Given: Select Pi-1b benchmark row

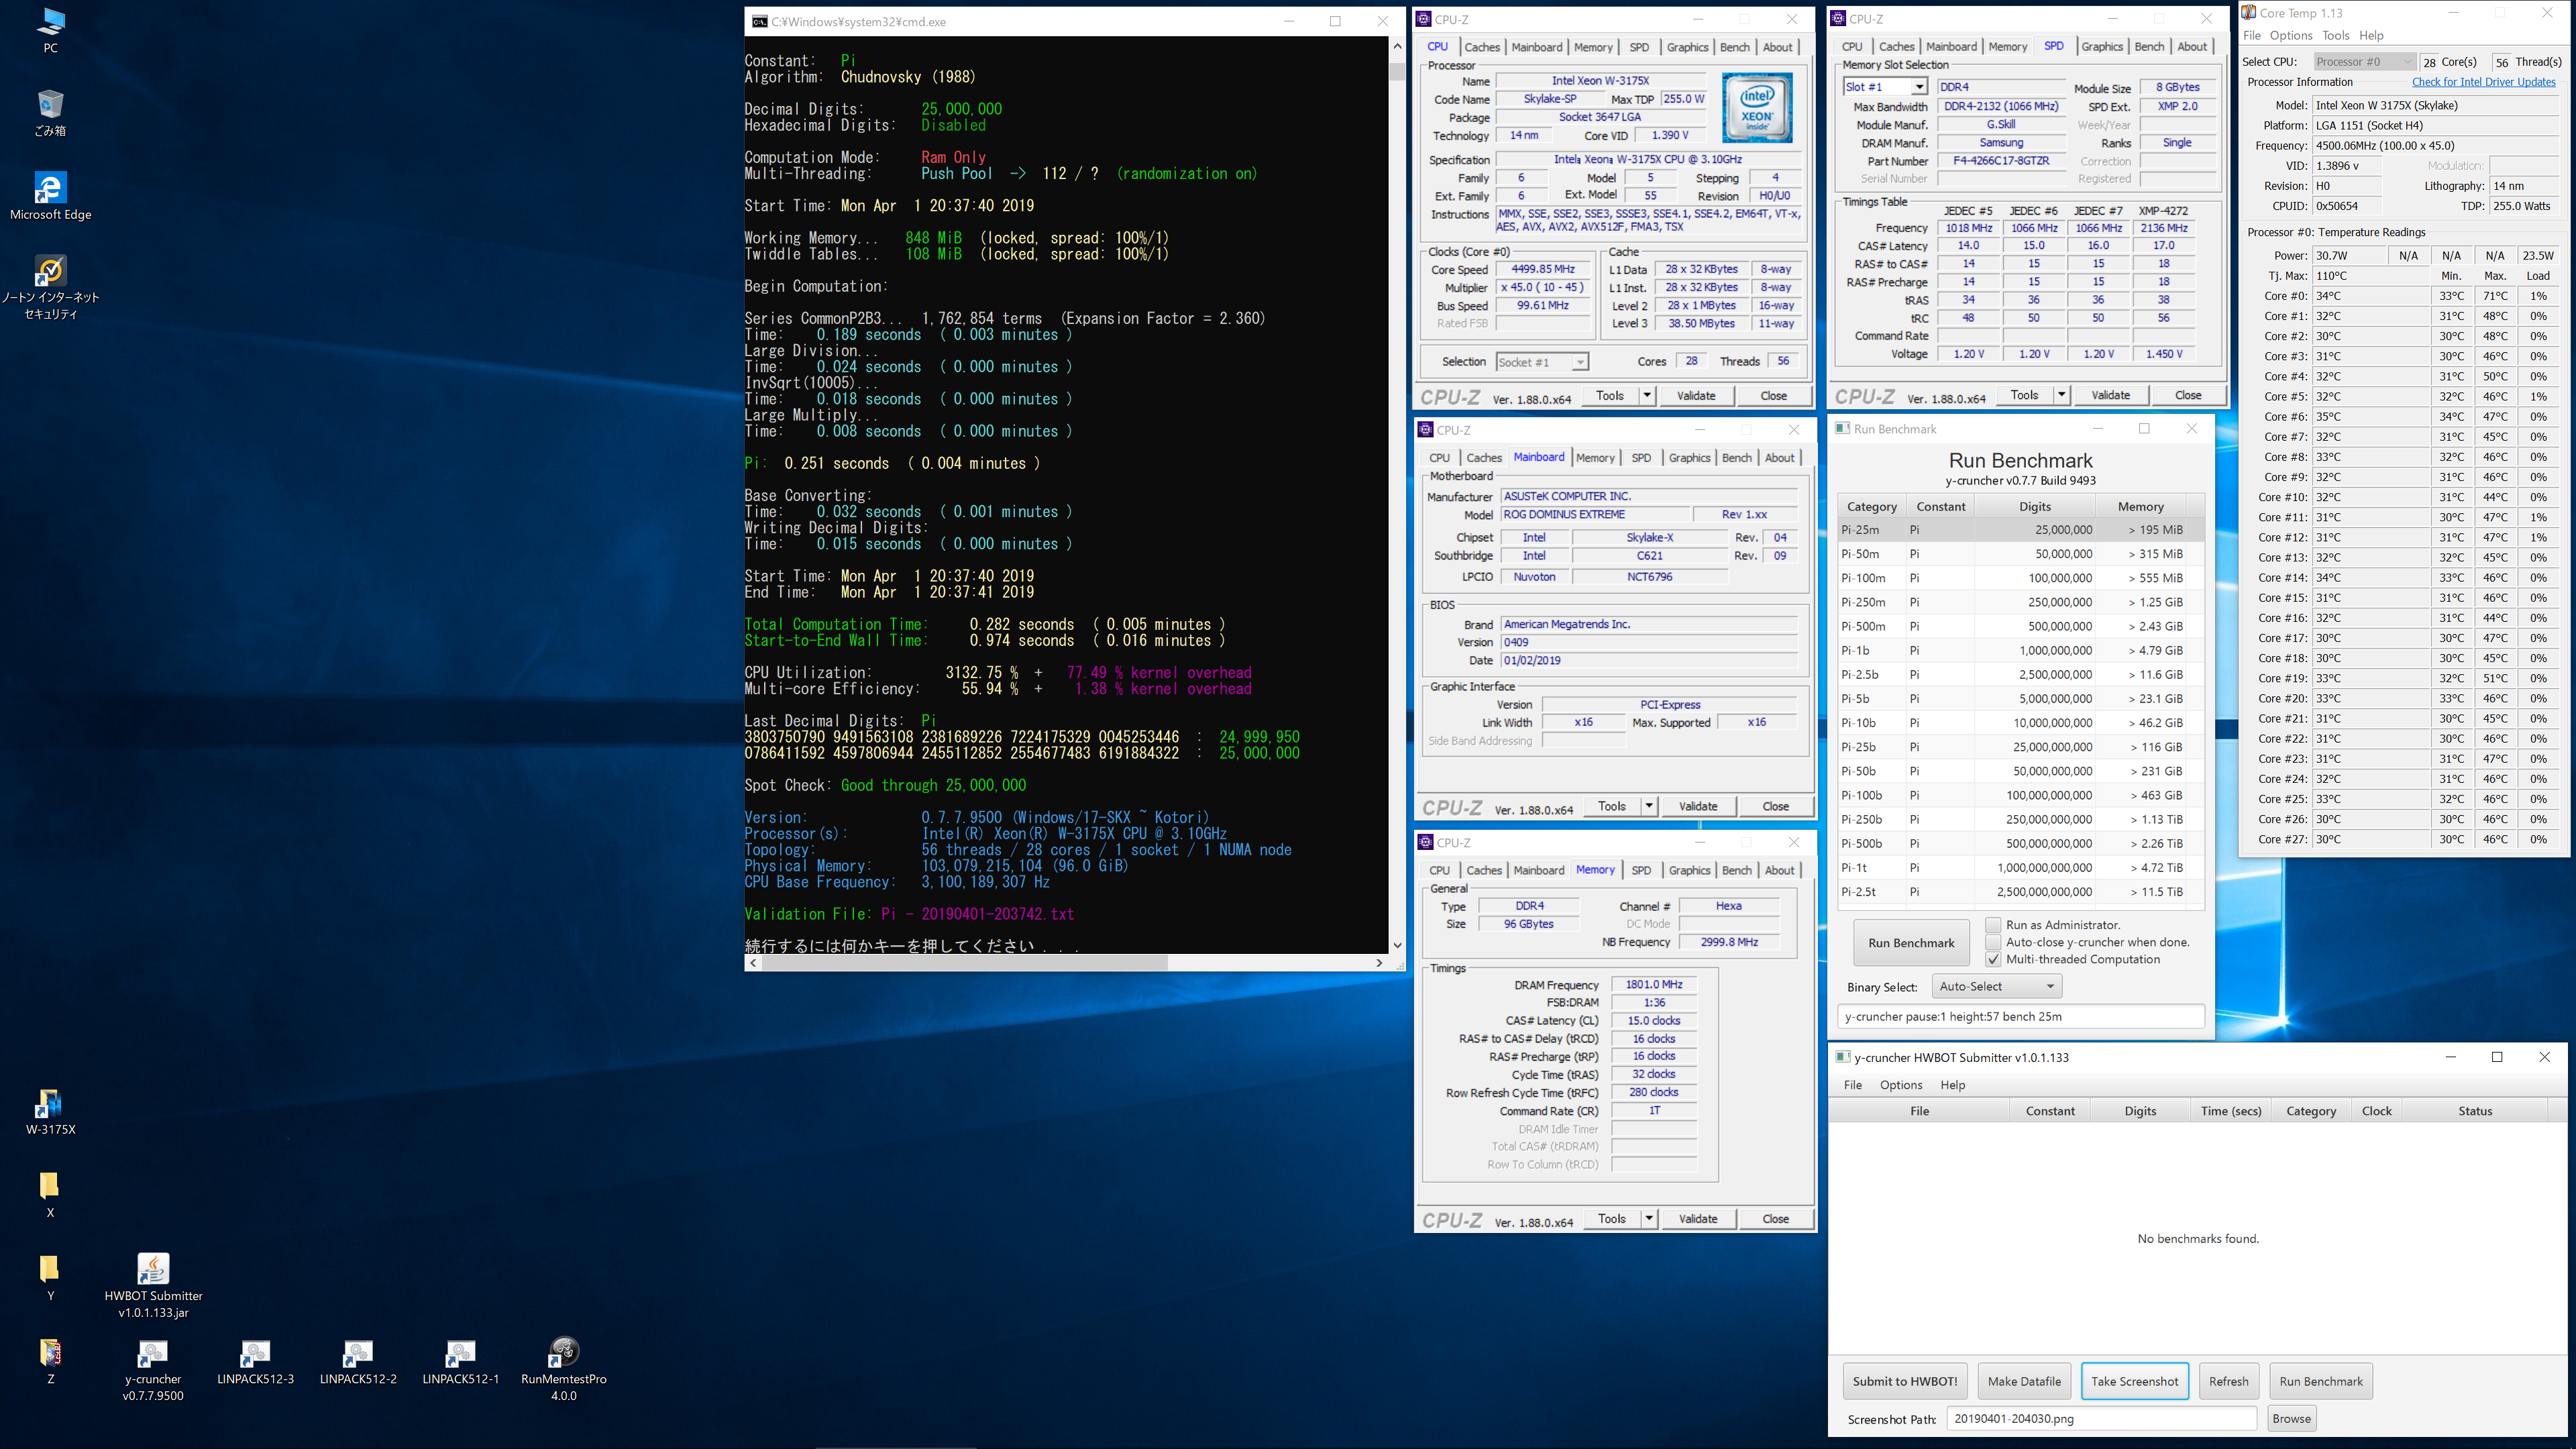Looking at the screenshot, I should 2020,650.
